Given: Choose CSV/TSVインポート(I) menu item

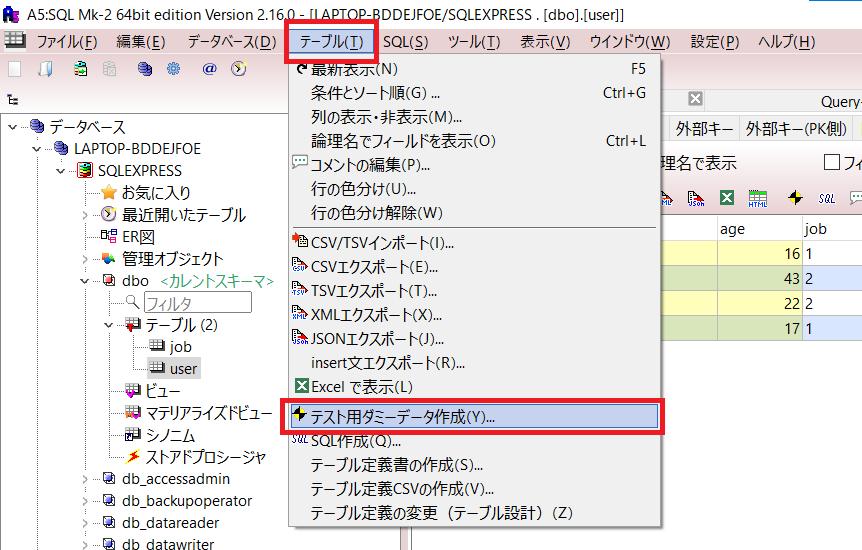Looking at the screenshot, I should [x=474, y=243].
